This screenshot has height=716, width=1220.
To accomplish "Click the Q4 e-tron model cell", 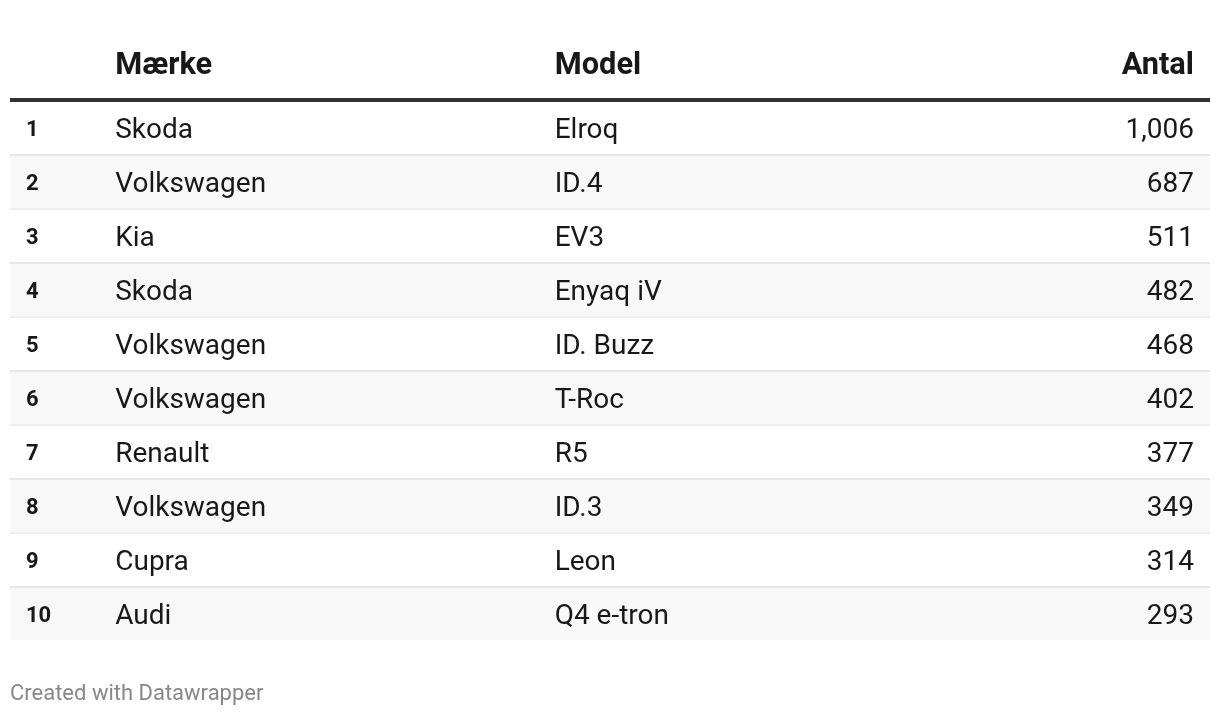I will (x=611, y=614).
